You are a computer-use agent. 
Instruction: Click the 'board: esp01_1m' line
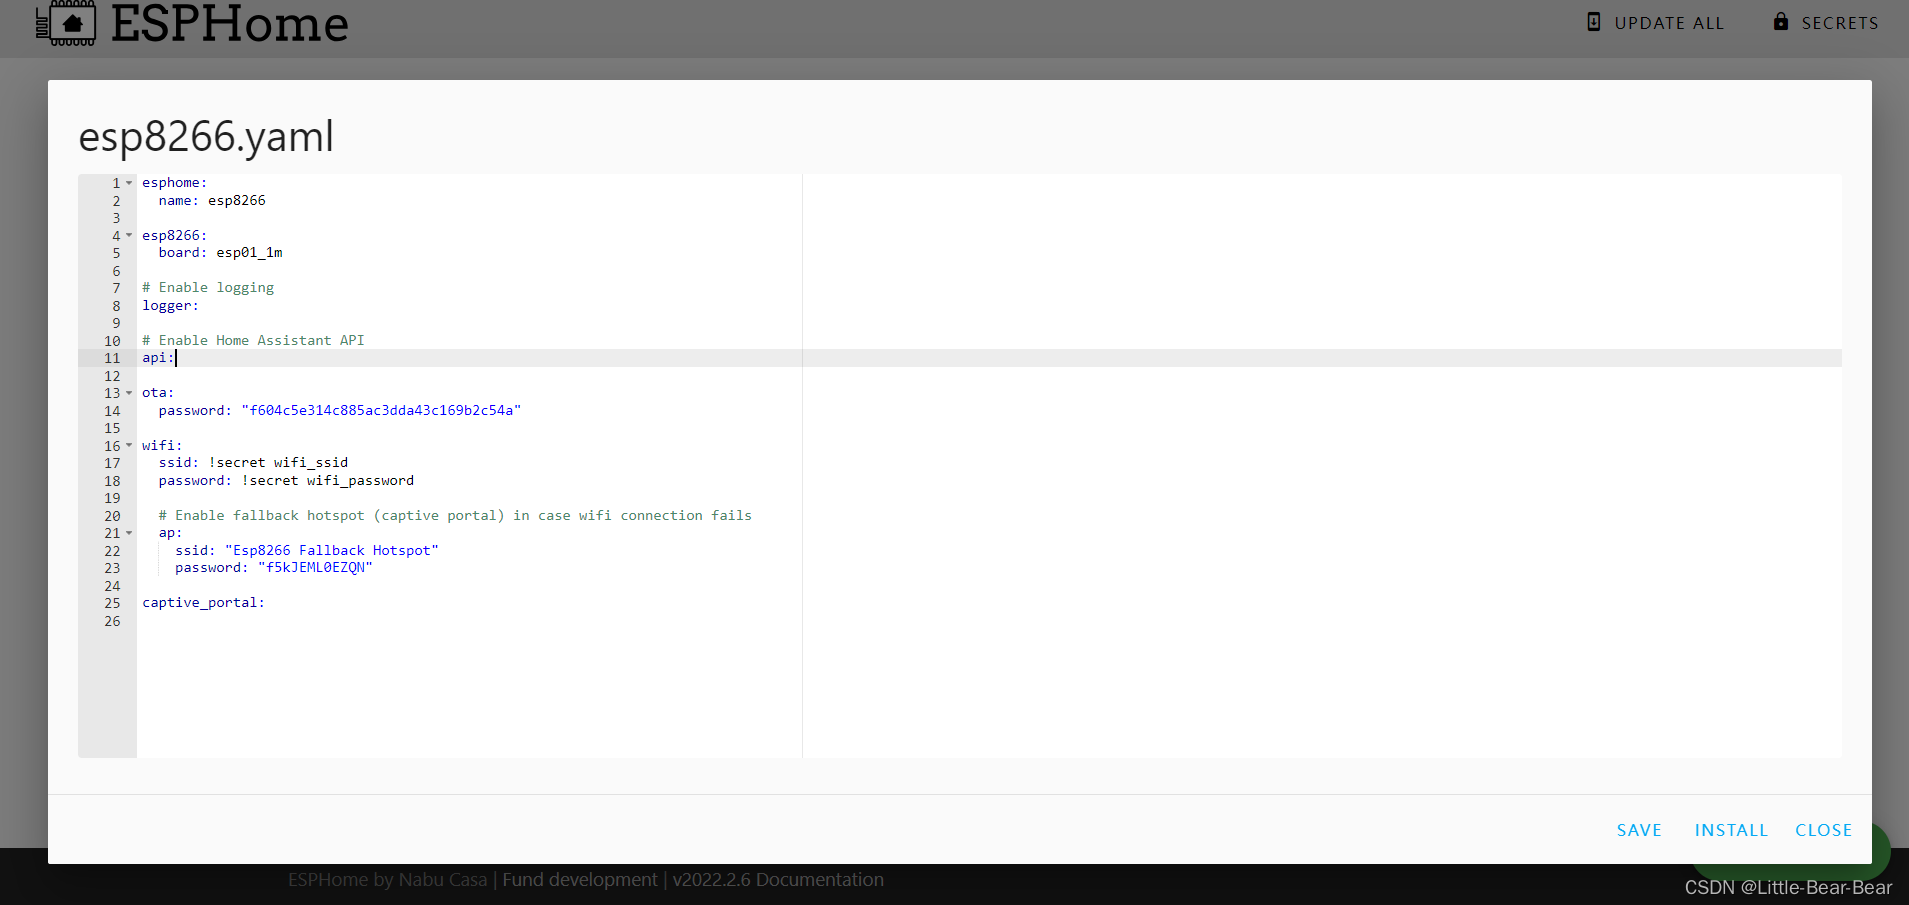pos(220,253)
